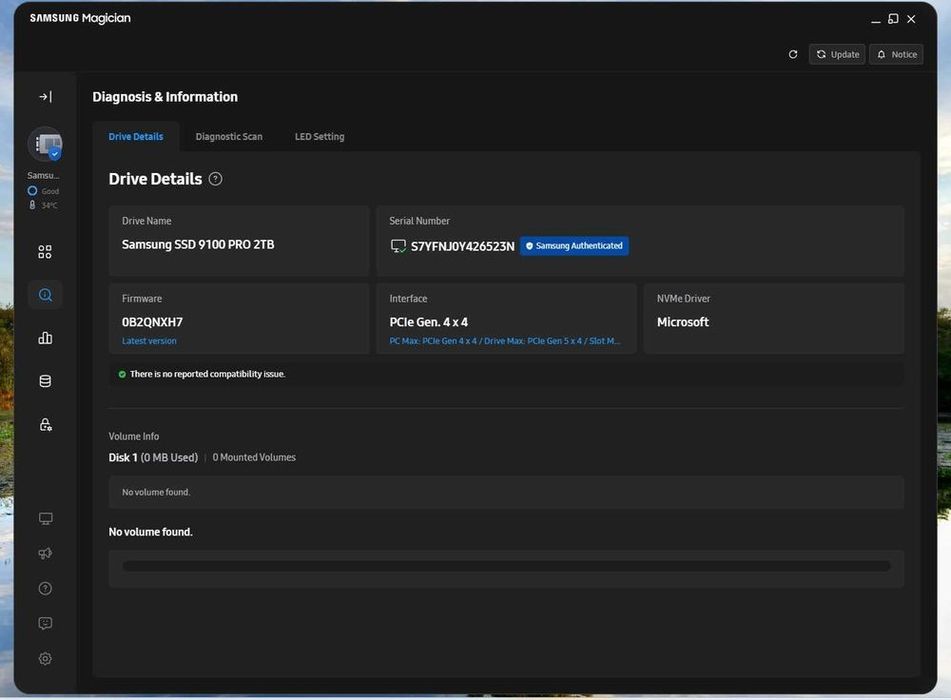Open the feedback chat bubble icon

45,624
